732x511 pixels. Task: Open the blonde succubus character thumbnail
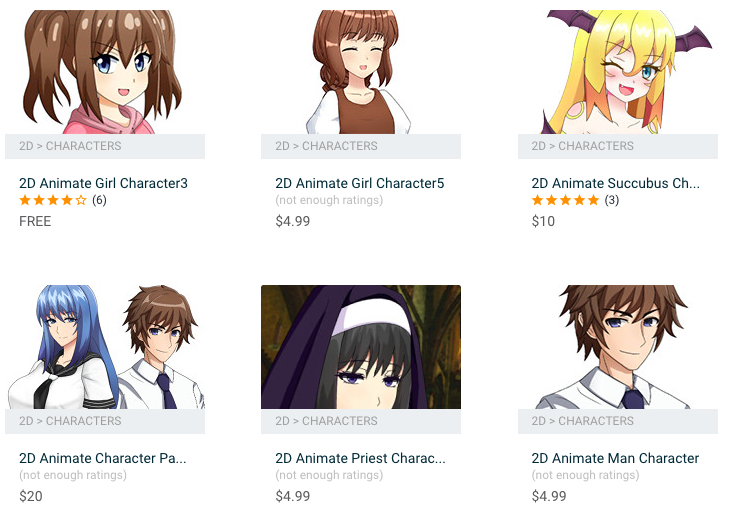coord(618,72)
